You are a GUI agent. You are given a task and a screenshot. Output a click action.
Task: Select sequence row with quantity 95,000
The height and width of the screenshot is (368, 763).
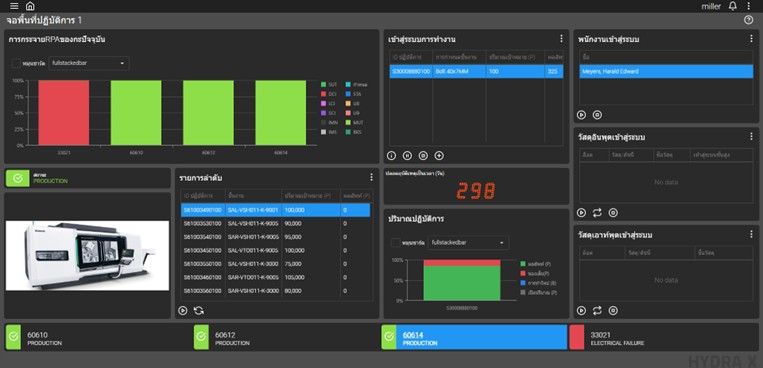click(x=275, y=237)
